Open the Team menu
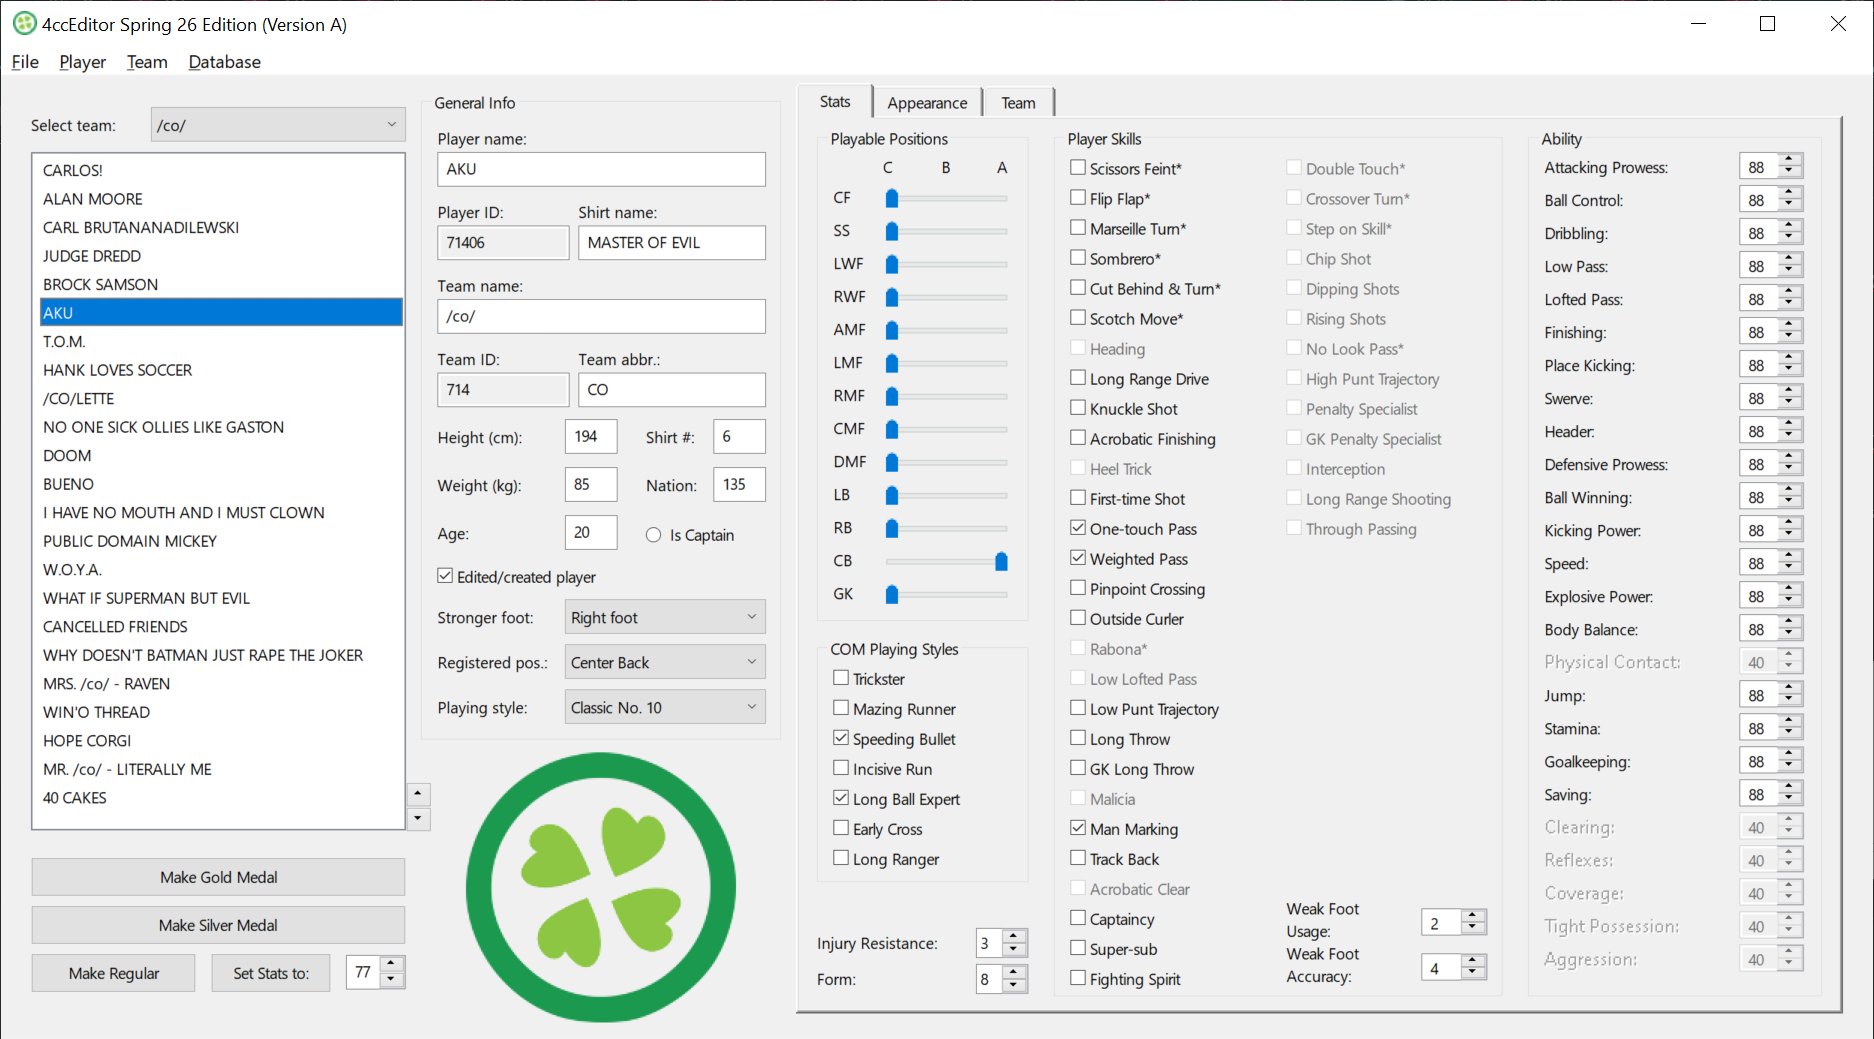Image resolution: width=1874 pixels, height=1039 pixels. (147, 62)
